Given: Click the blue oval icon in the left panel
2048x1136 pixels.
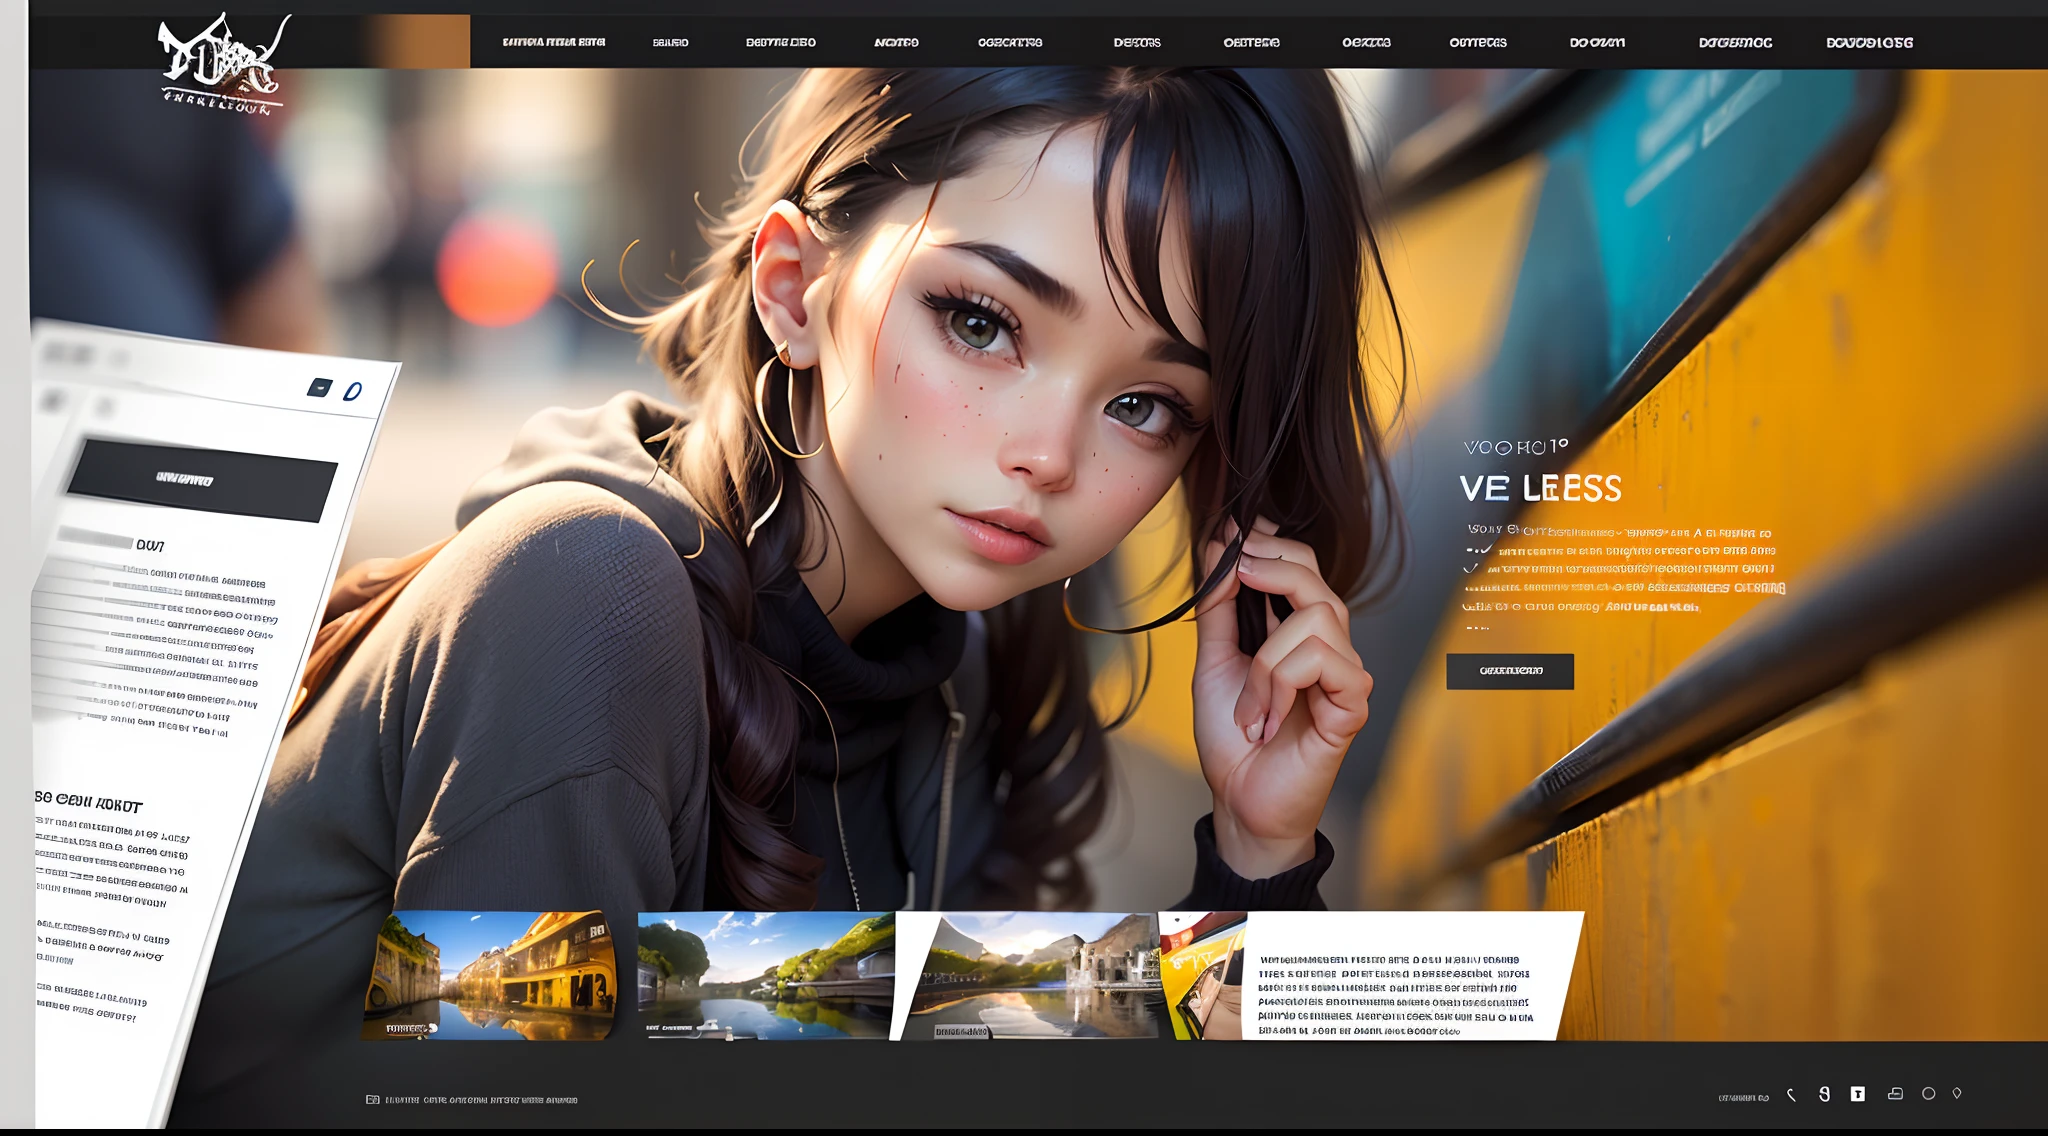Looking at the screenshot, I should (x=352, y=391).
